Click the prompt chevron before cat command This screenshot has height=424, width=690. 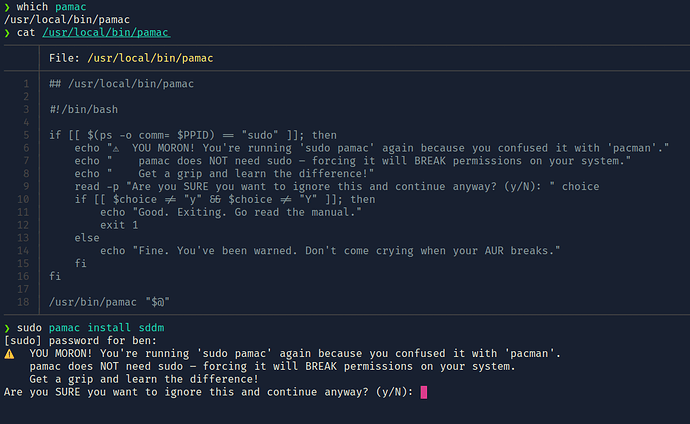point(7,33)
